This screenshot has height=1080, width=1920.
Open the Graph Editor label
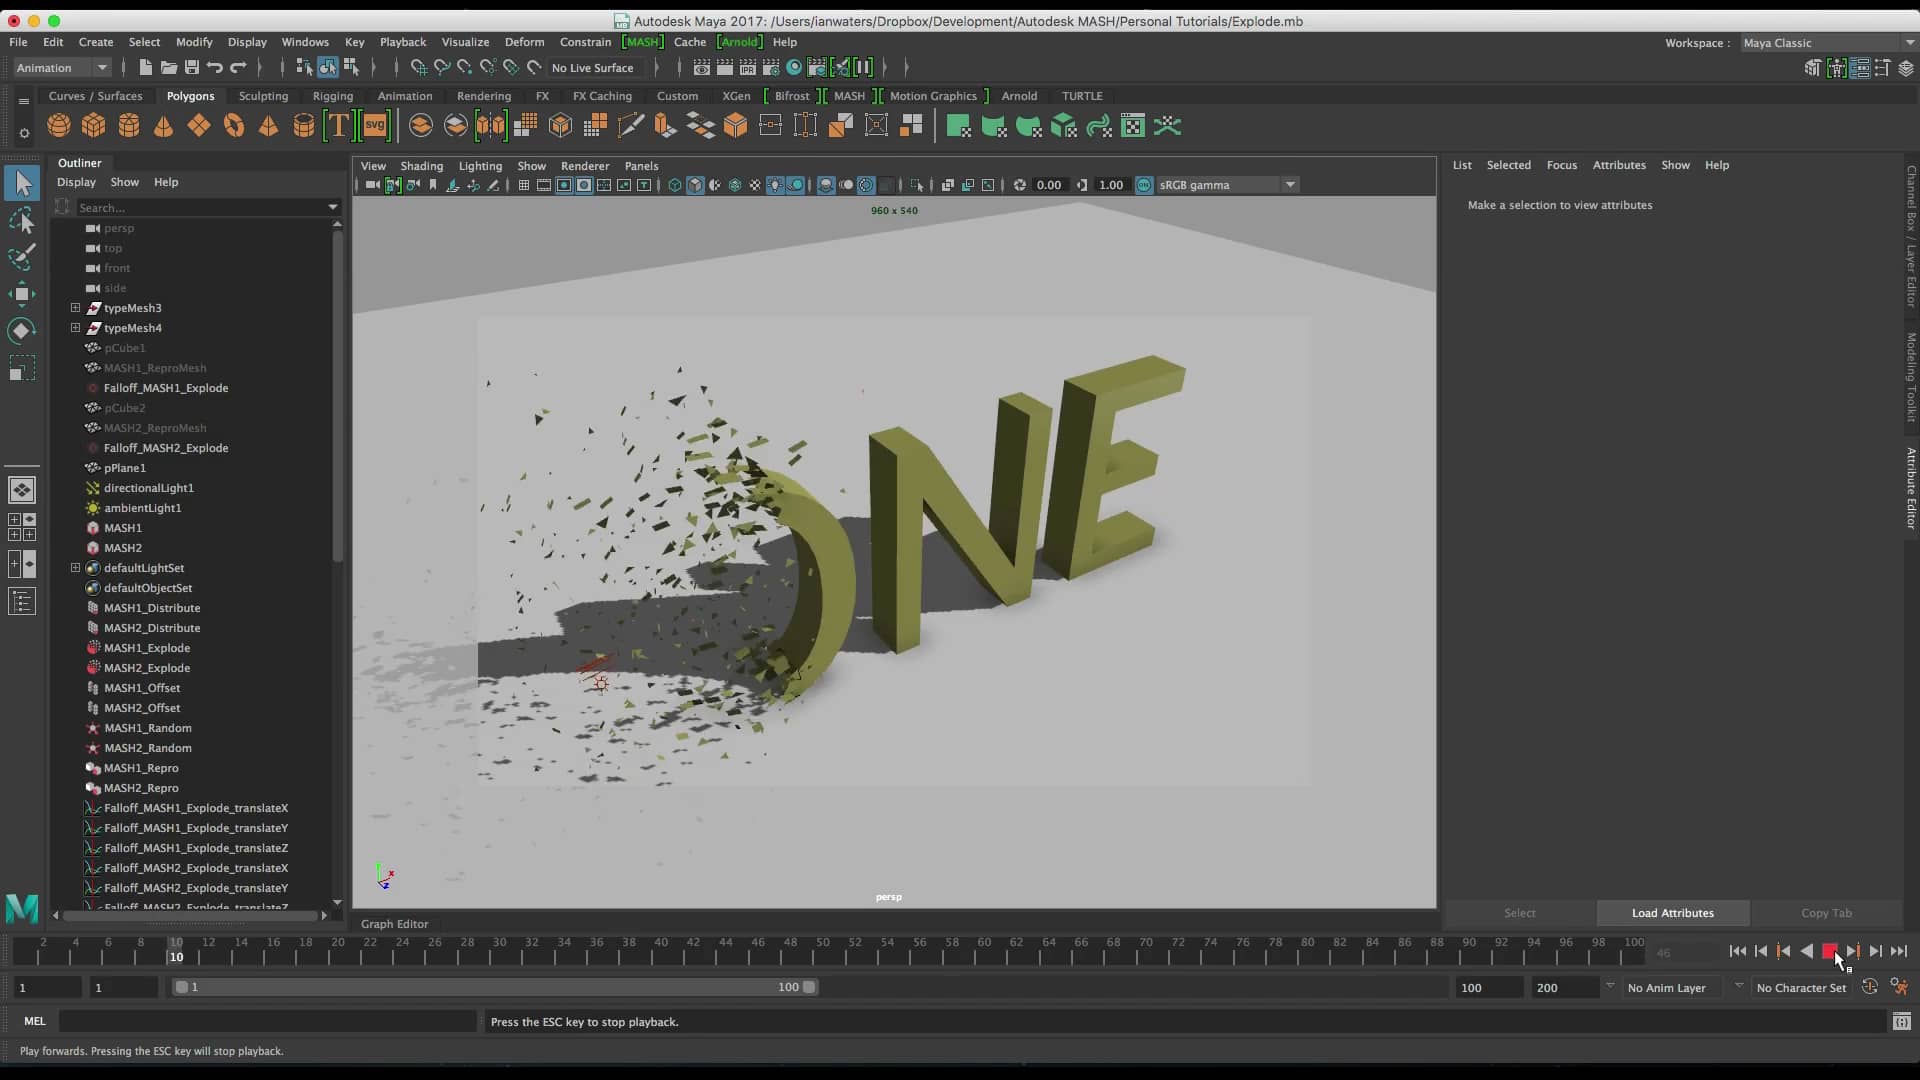pyautogui.click(x=394, y=924)
